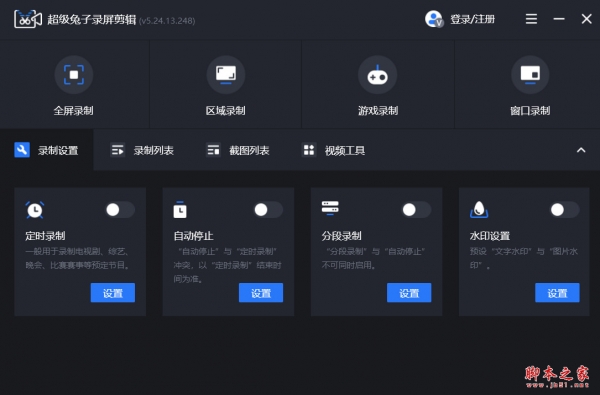Click the 定时录制 card title

(x=45, y=236)
